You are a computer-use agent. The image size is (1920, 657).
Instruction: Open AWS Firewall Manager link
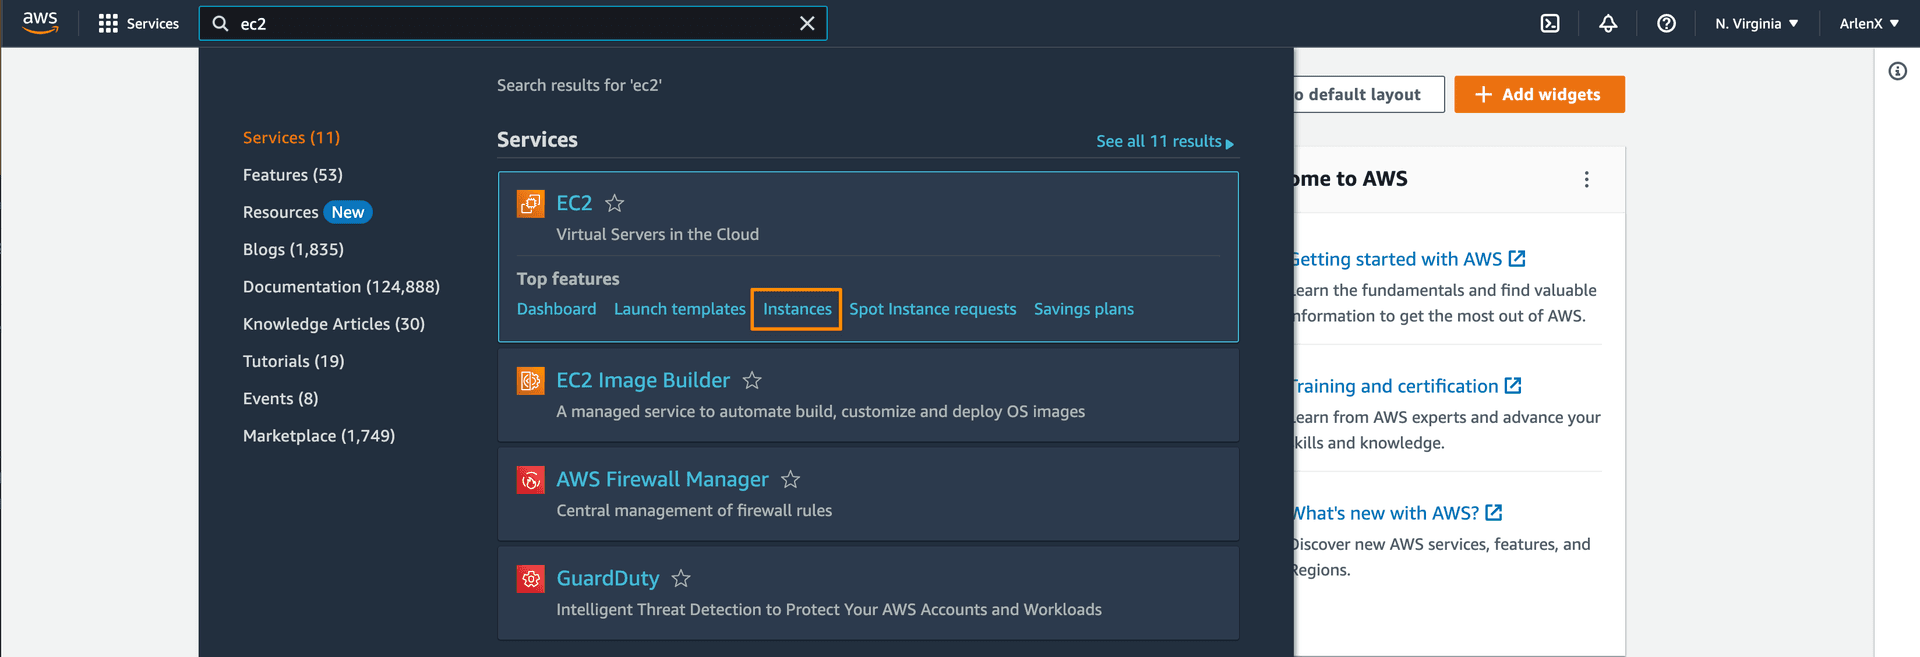click(x=662, y=479)
